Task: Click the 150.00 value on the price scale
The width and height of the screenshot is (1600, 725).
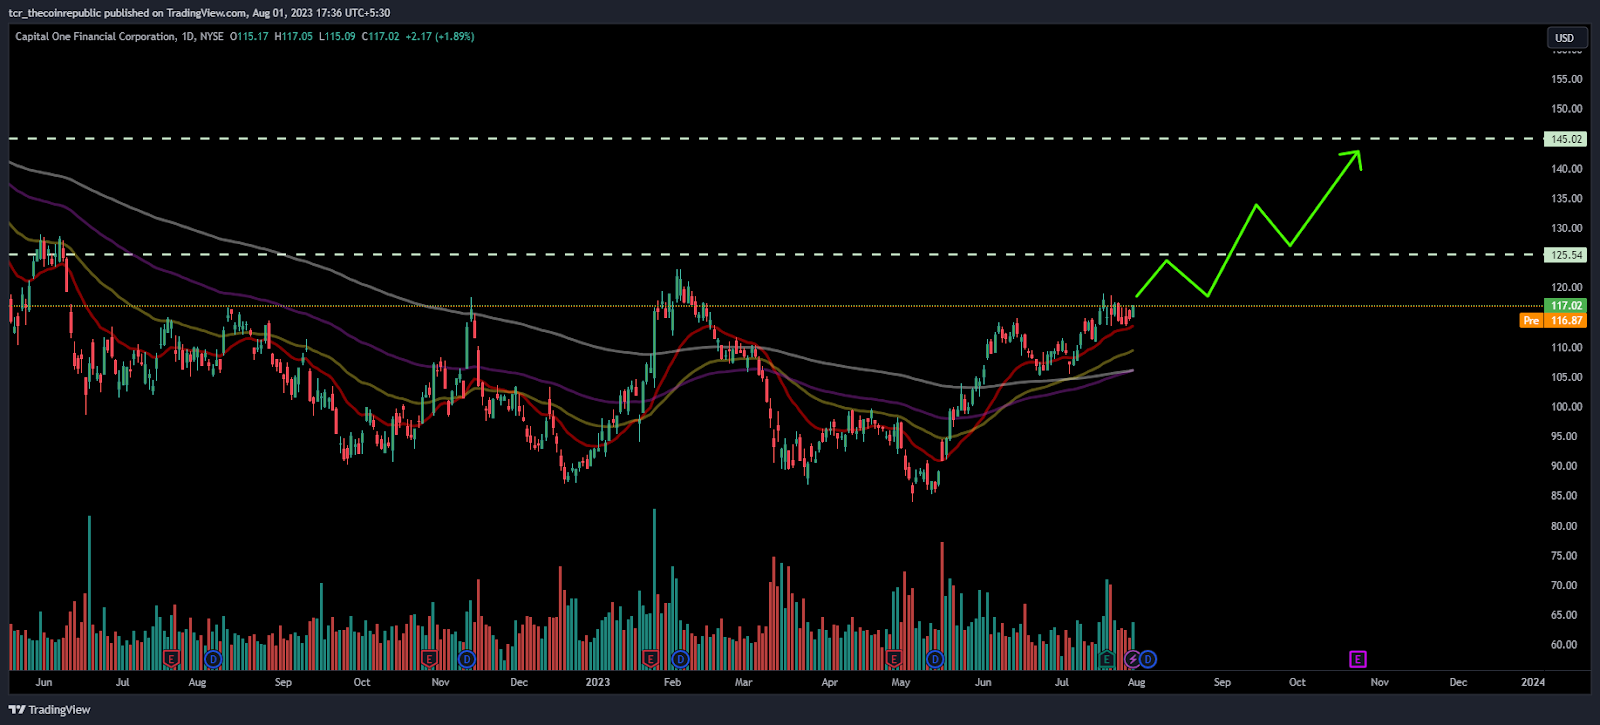Action: click(x=1567, y=109)
